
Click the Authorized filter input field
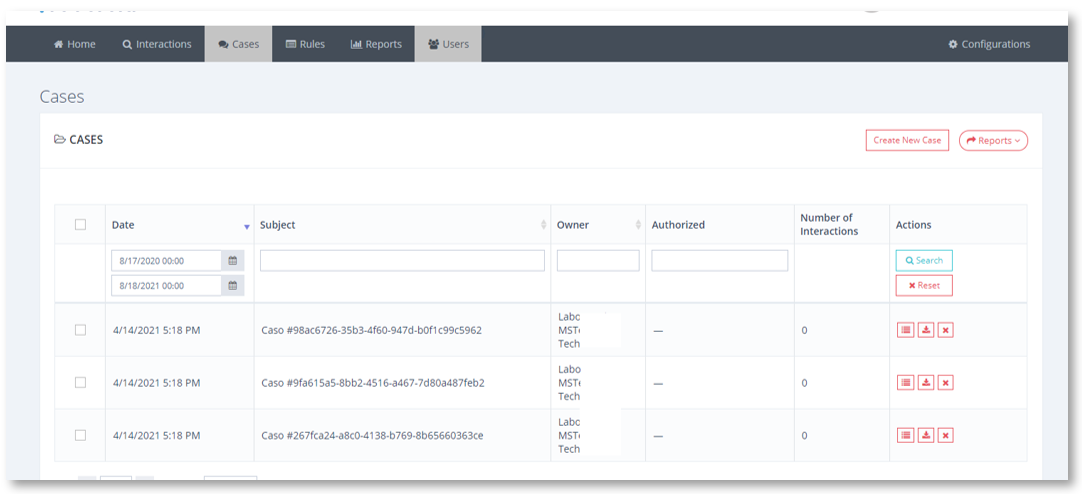719,260
